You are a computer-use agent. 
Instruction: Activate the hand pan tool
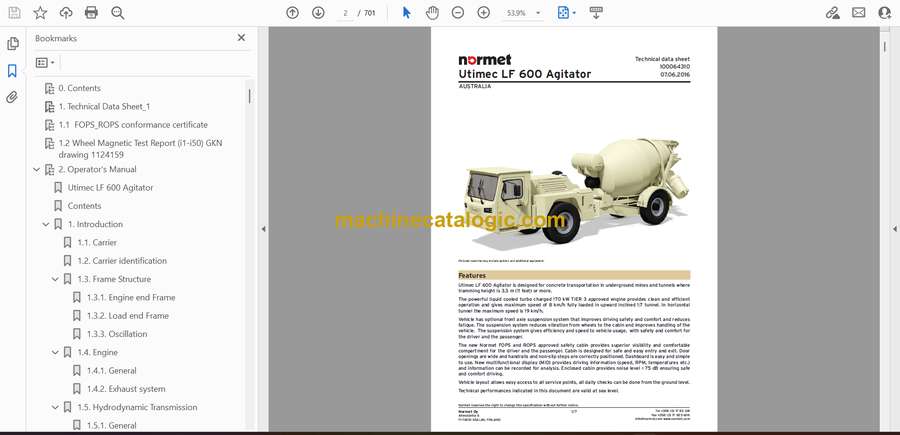(x=432, y=13)
